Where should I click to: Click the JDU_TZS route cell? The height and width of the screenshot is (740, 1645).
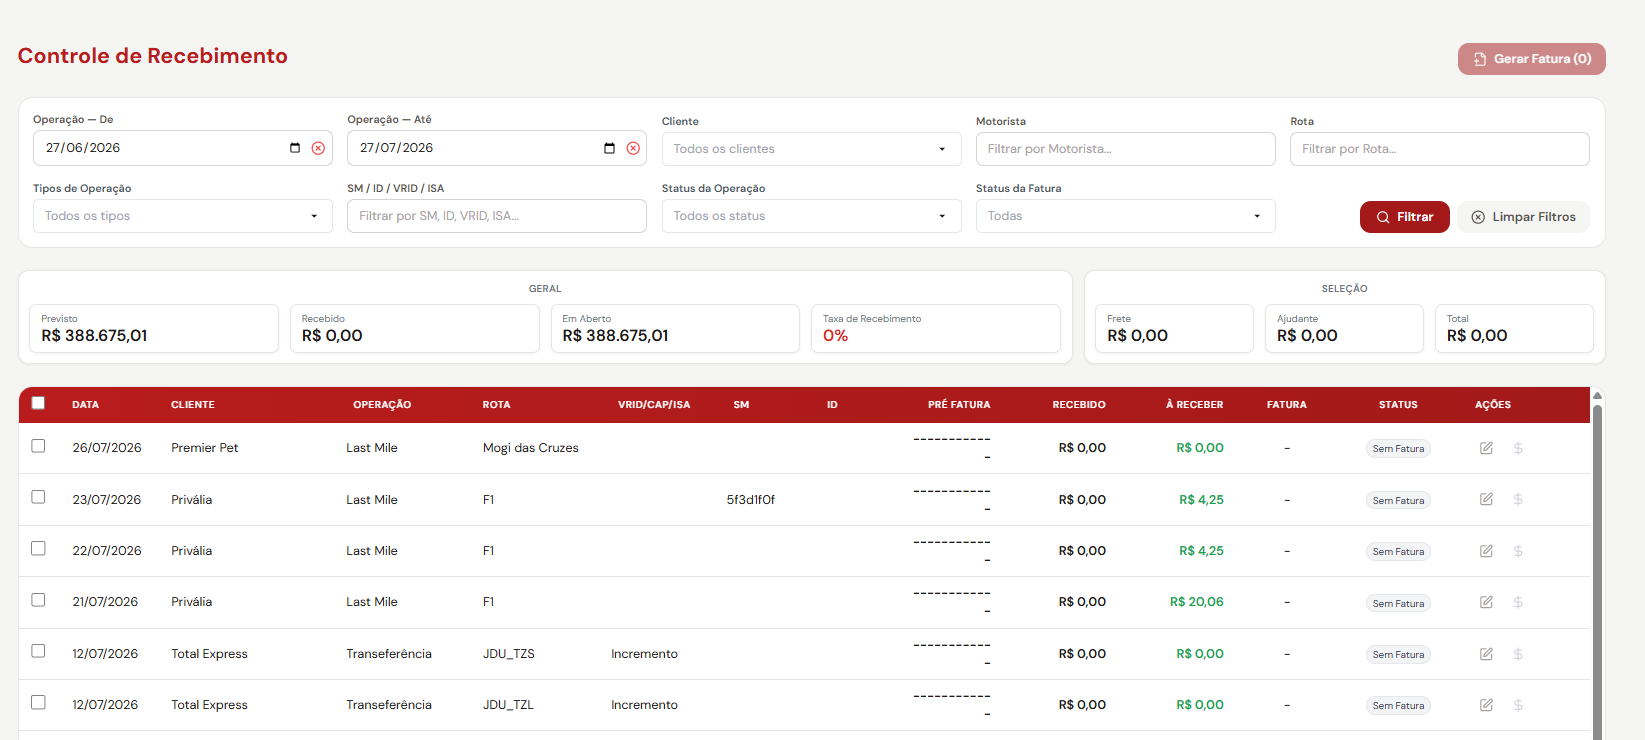click(x=508, y=654)
